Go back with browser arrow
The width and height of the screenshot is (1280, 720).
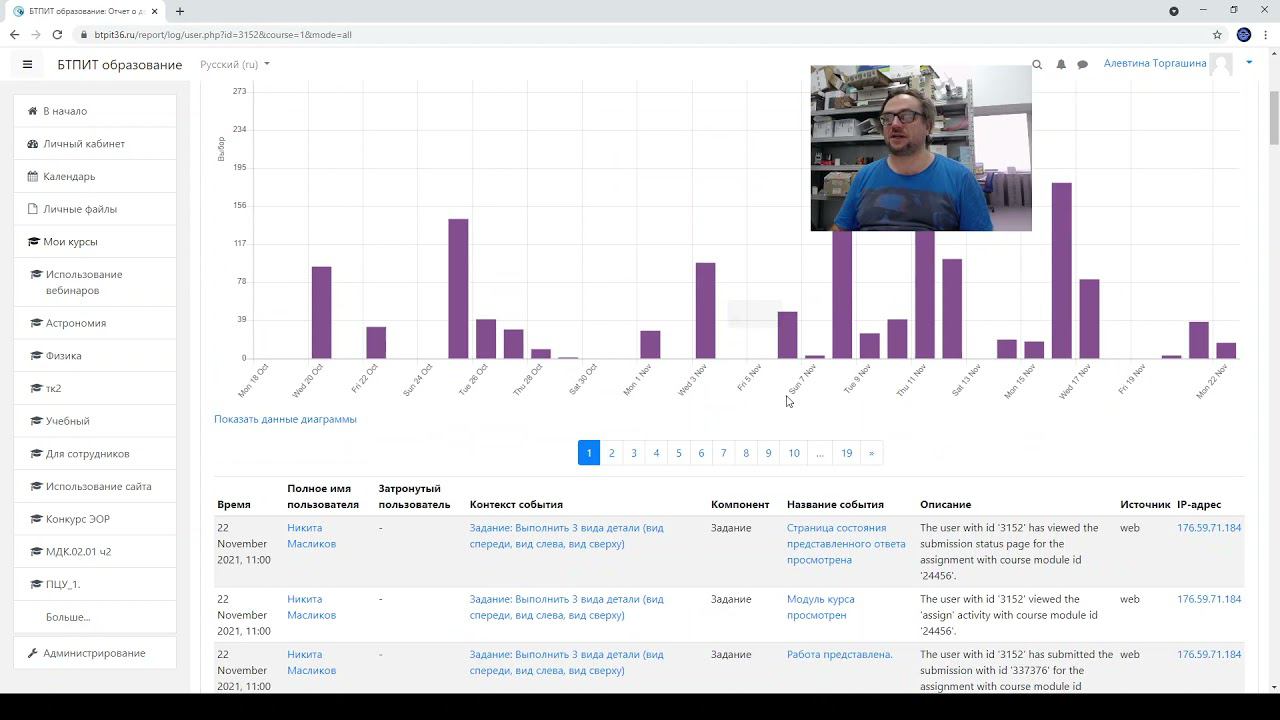tap(14, 34)
